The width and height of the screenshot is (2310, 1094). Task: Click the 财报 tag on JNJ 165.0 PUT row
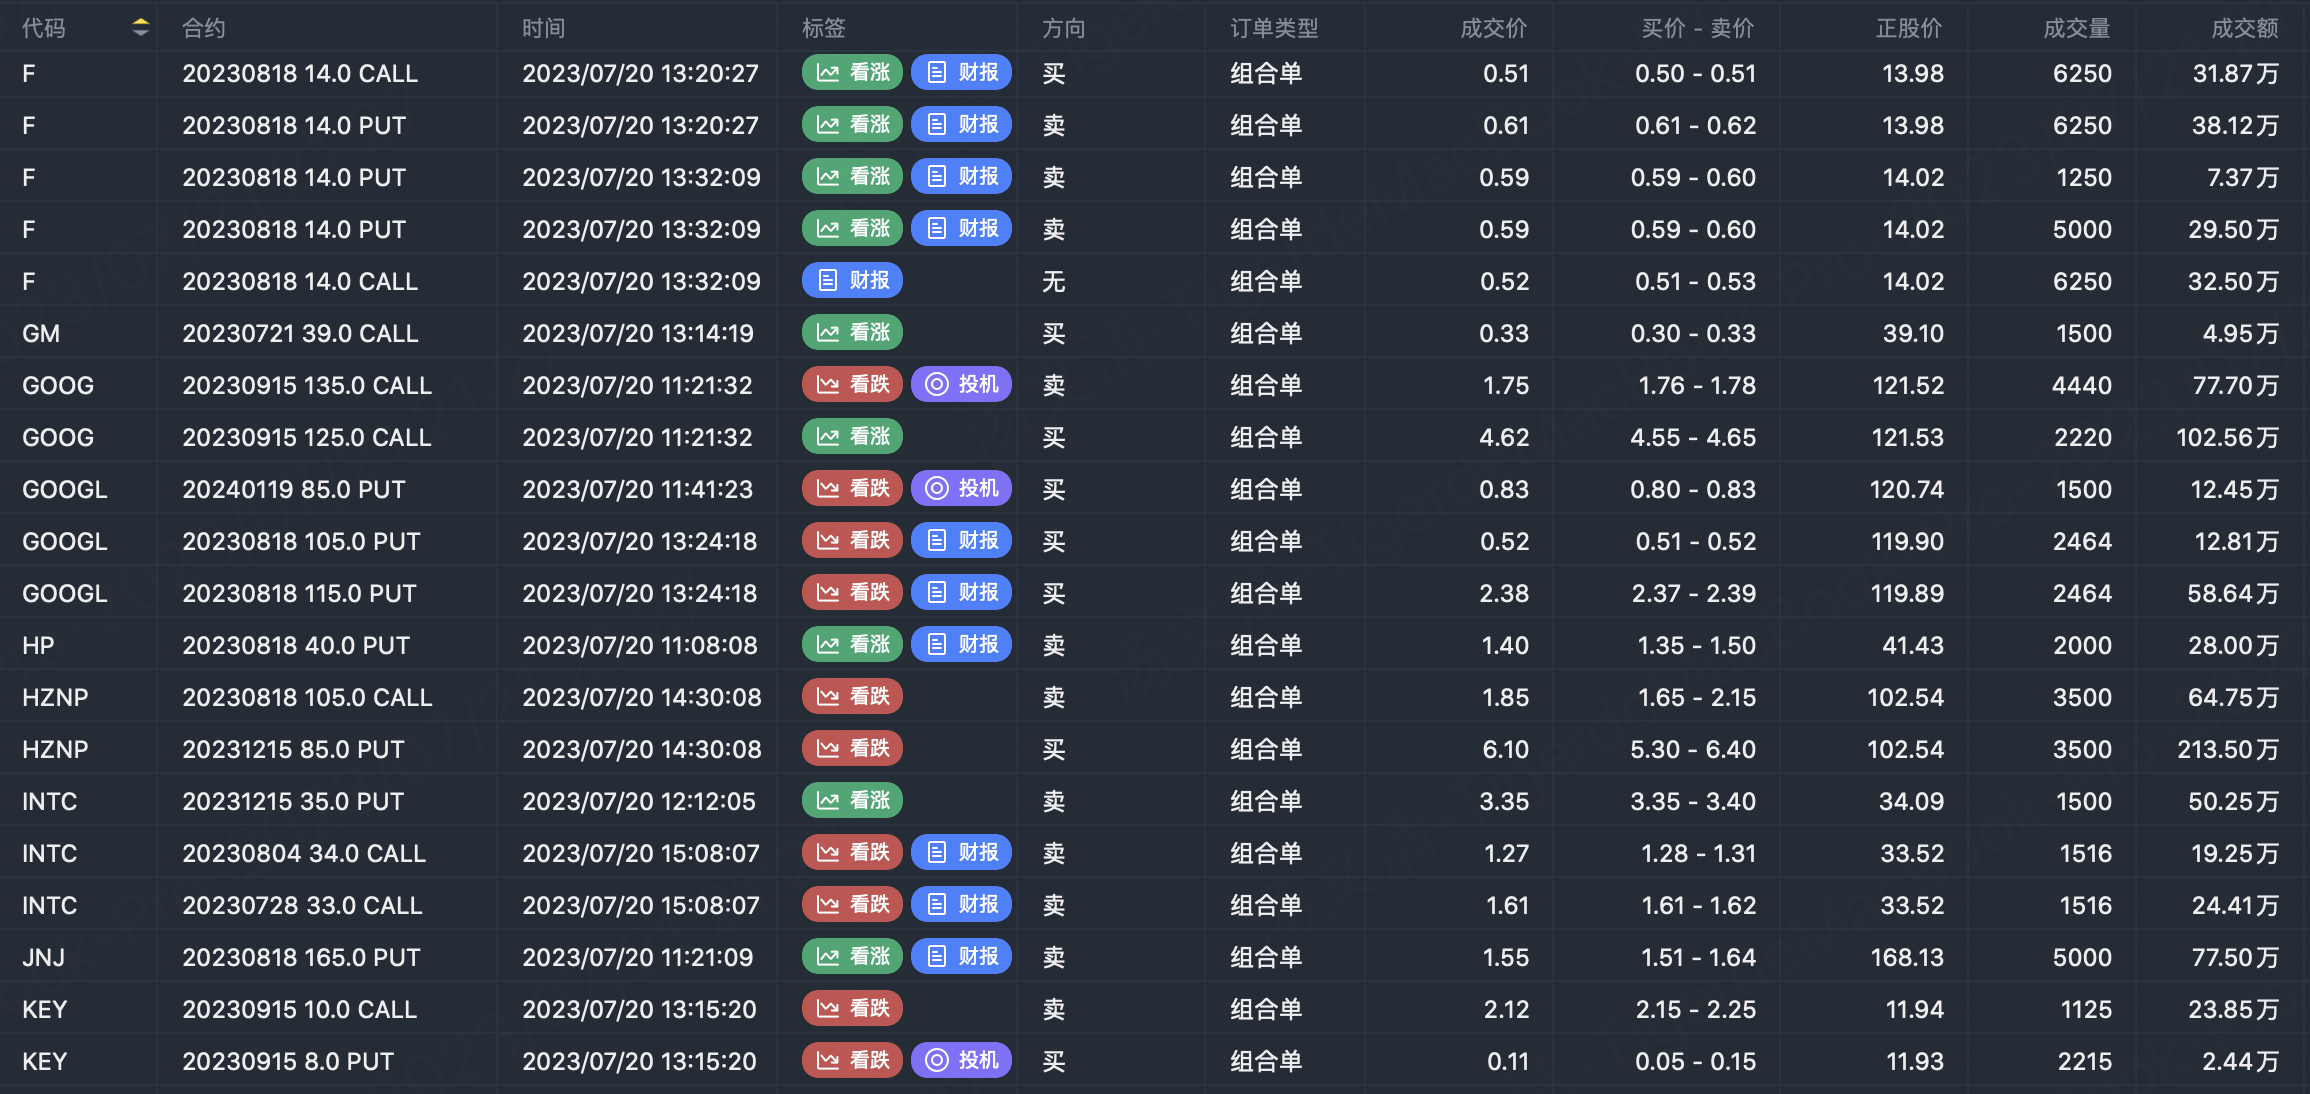pyautogui.click(x=961, y=957)
